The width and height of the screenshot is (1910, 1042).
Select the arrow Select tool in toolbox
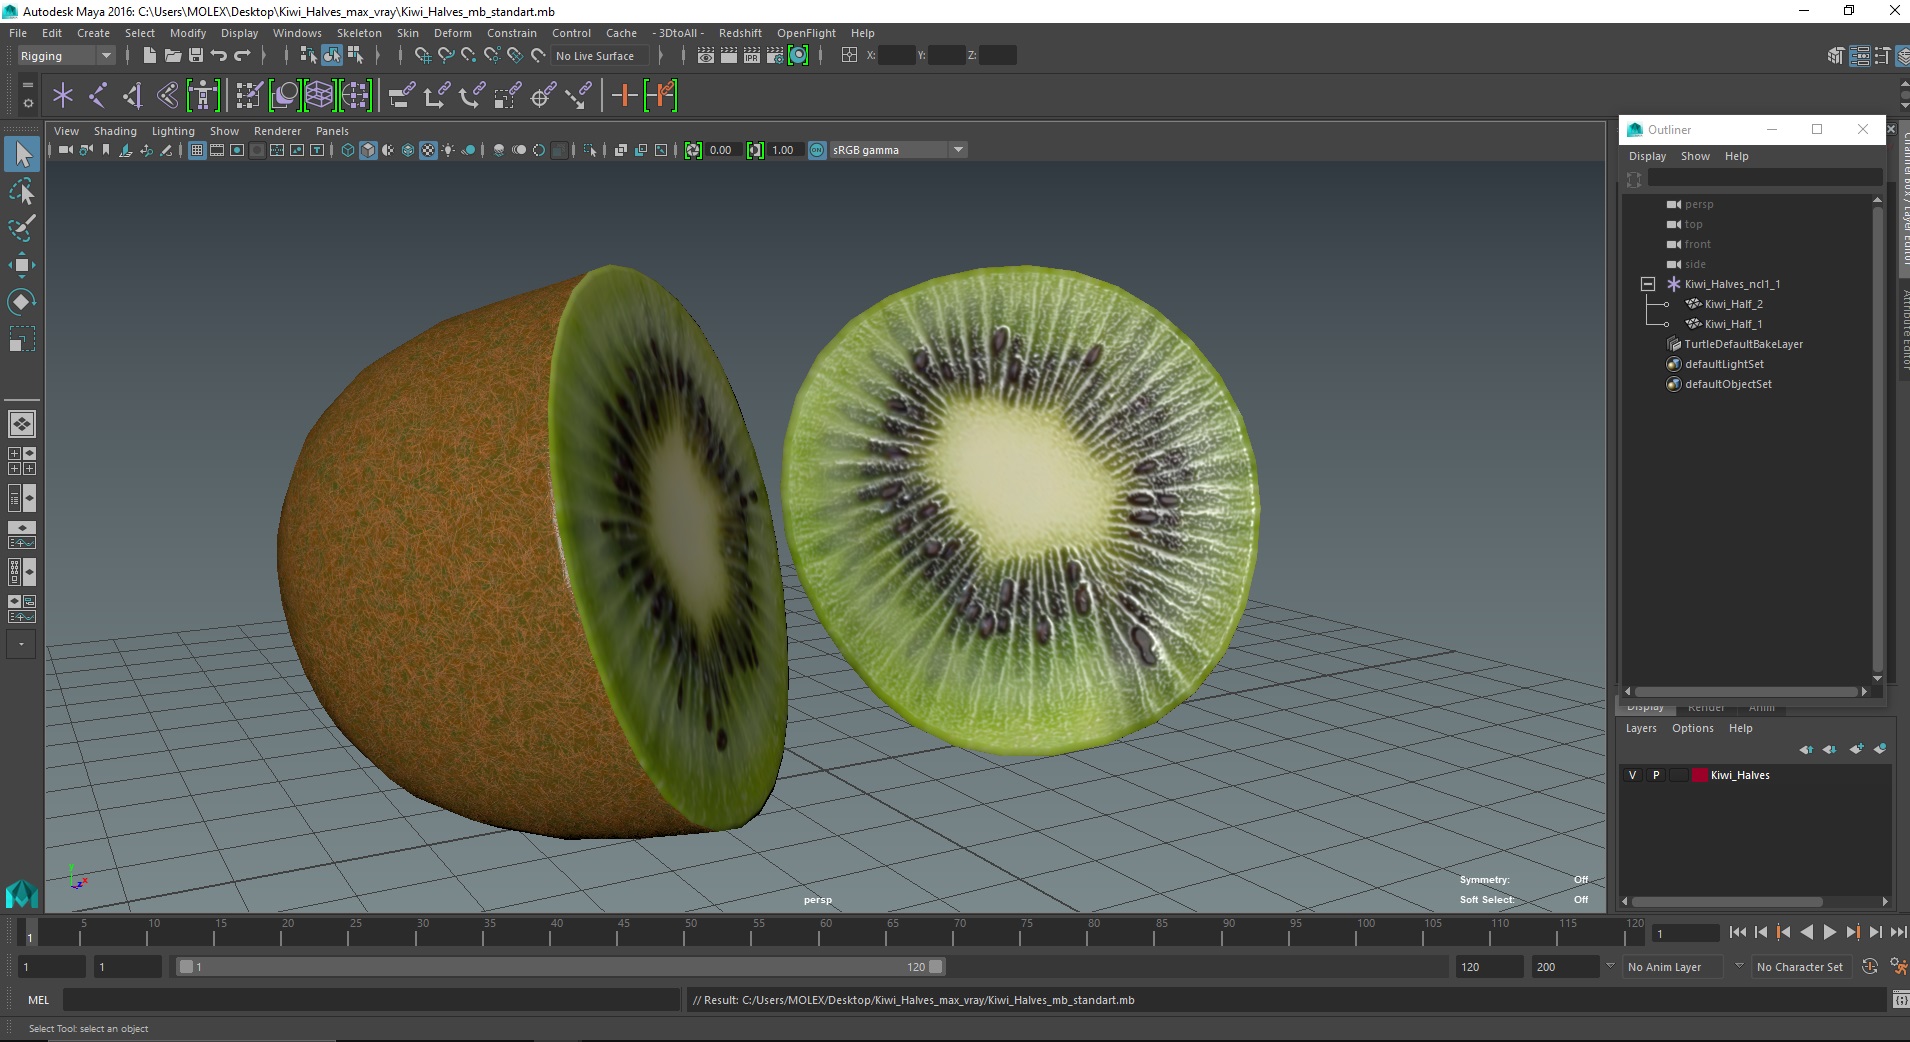tap(22, 154)
